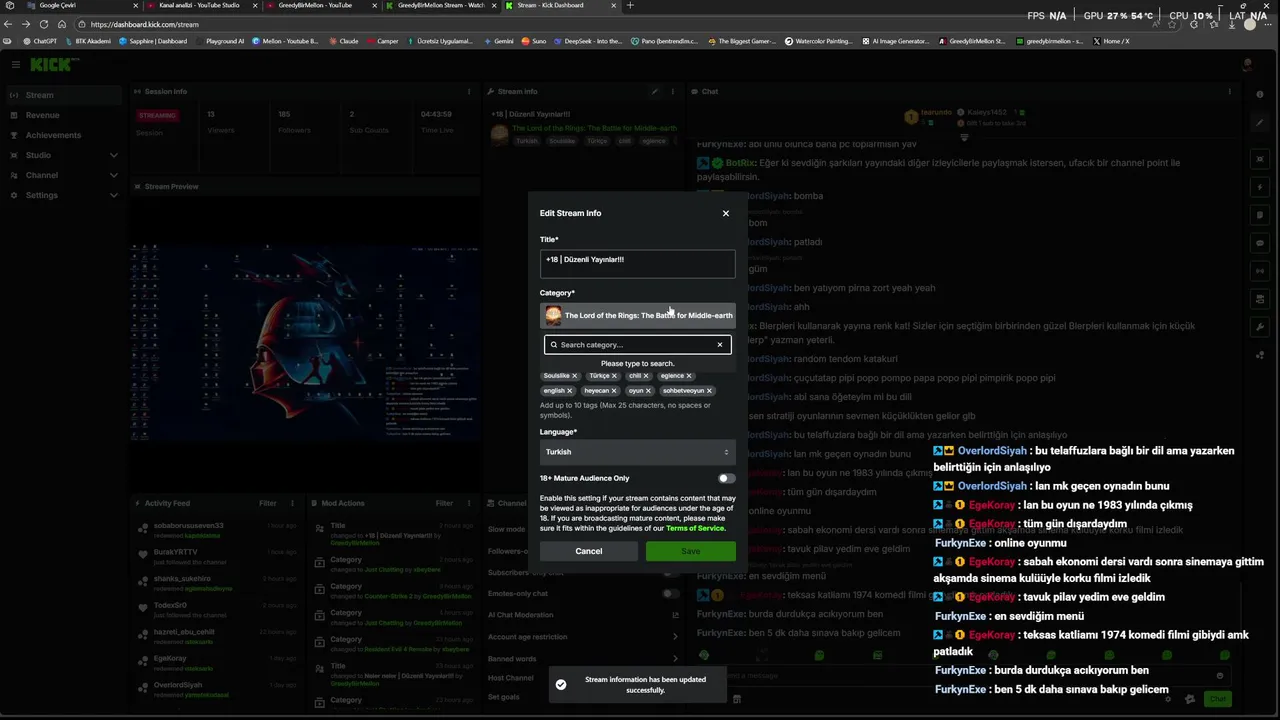The image size is (1280, 720).
Task: Open user profile avatar menu
Action: point(1247,65)
